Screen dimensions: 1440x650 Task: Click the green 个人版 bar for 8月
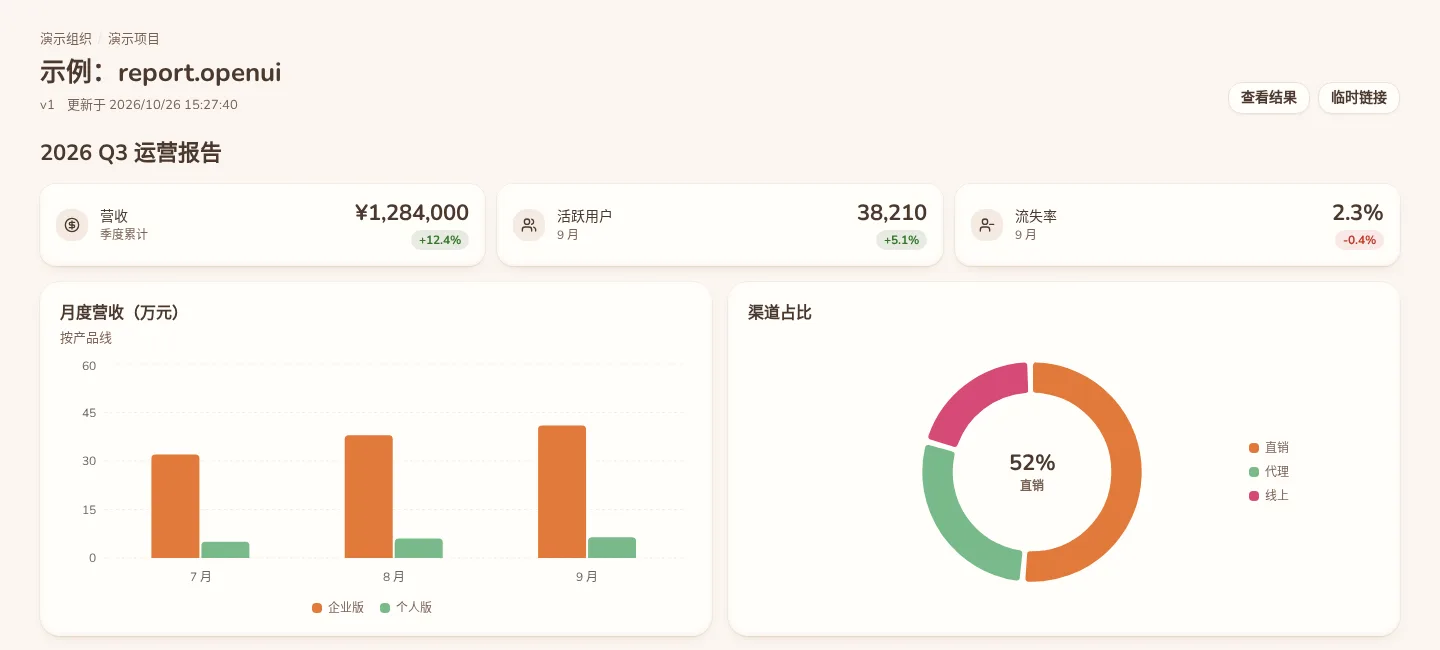(418, 548)
